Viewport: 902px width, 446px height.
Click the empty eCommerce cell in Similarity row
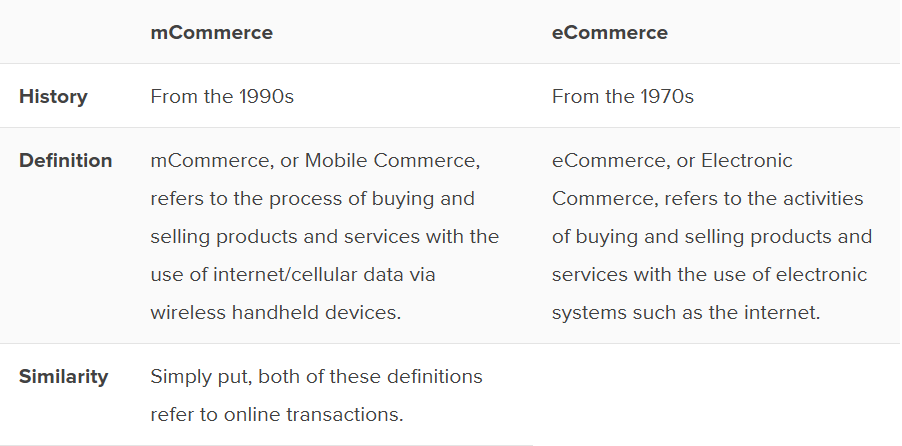(x=716, y=395)
